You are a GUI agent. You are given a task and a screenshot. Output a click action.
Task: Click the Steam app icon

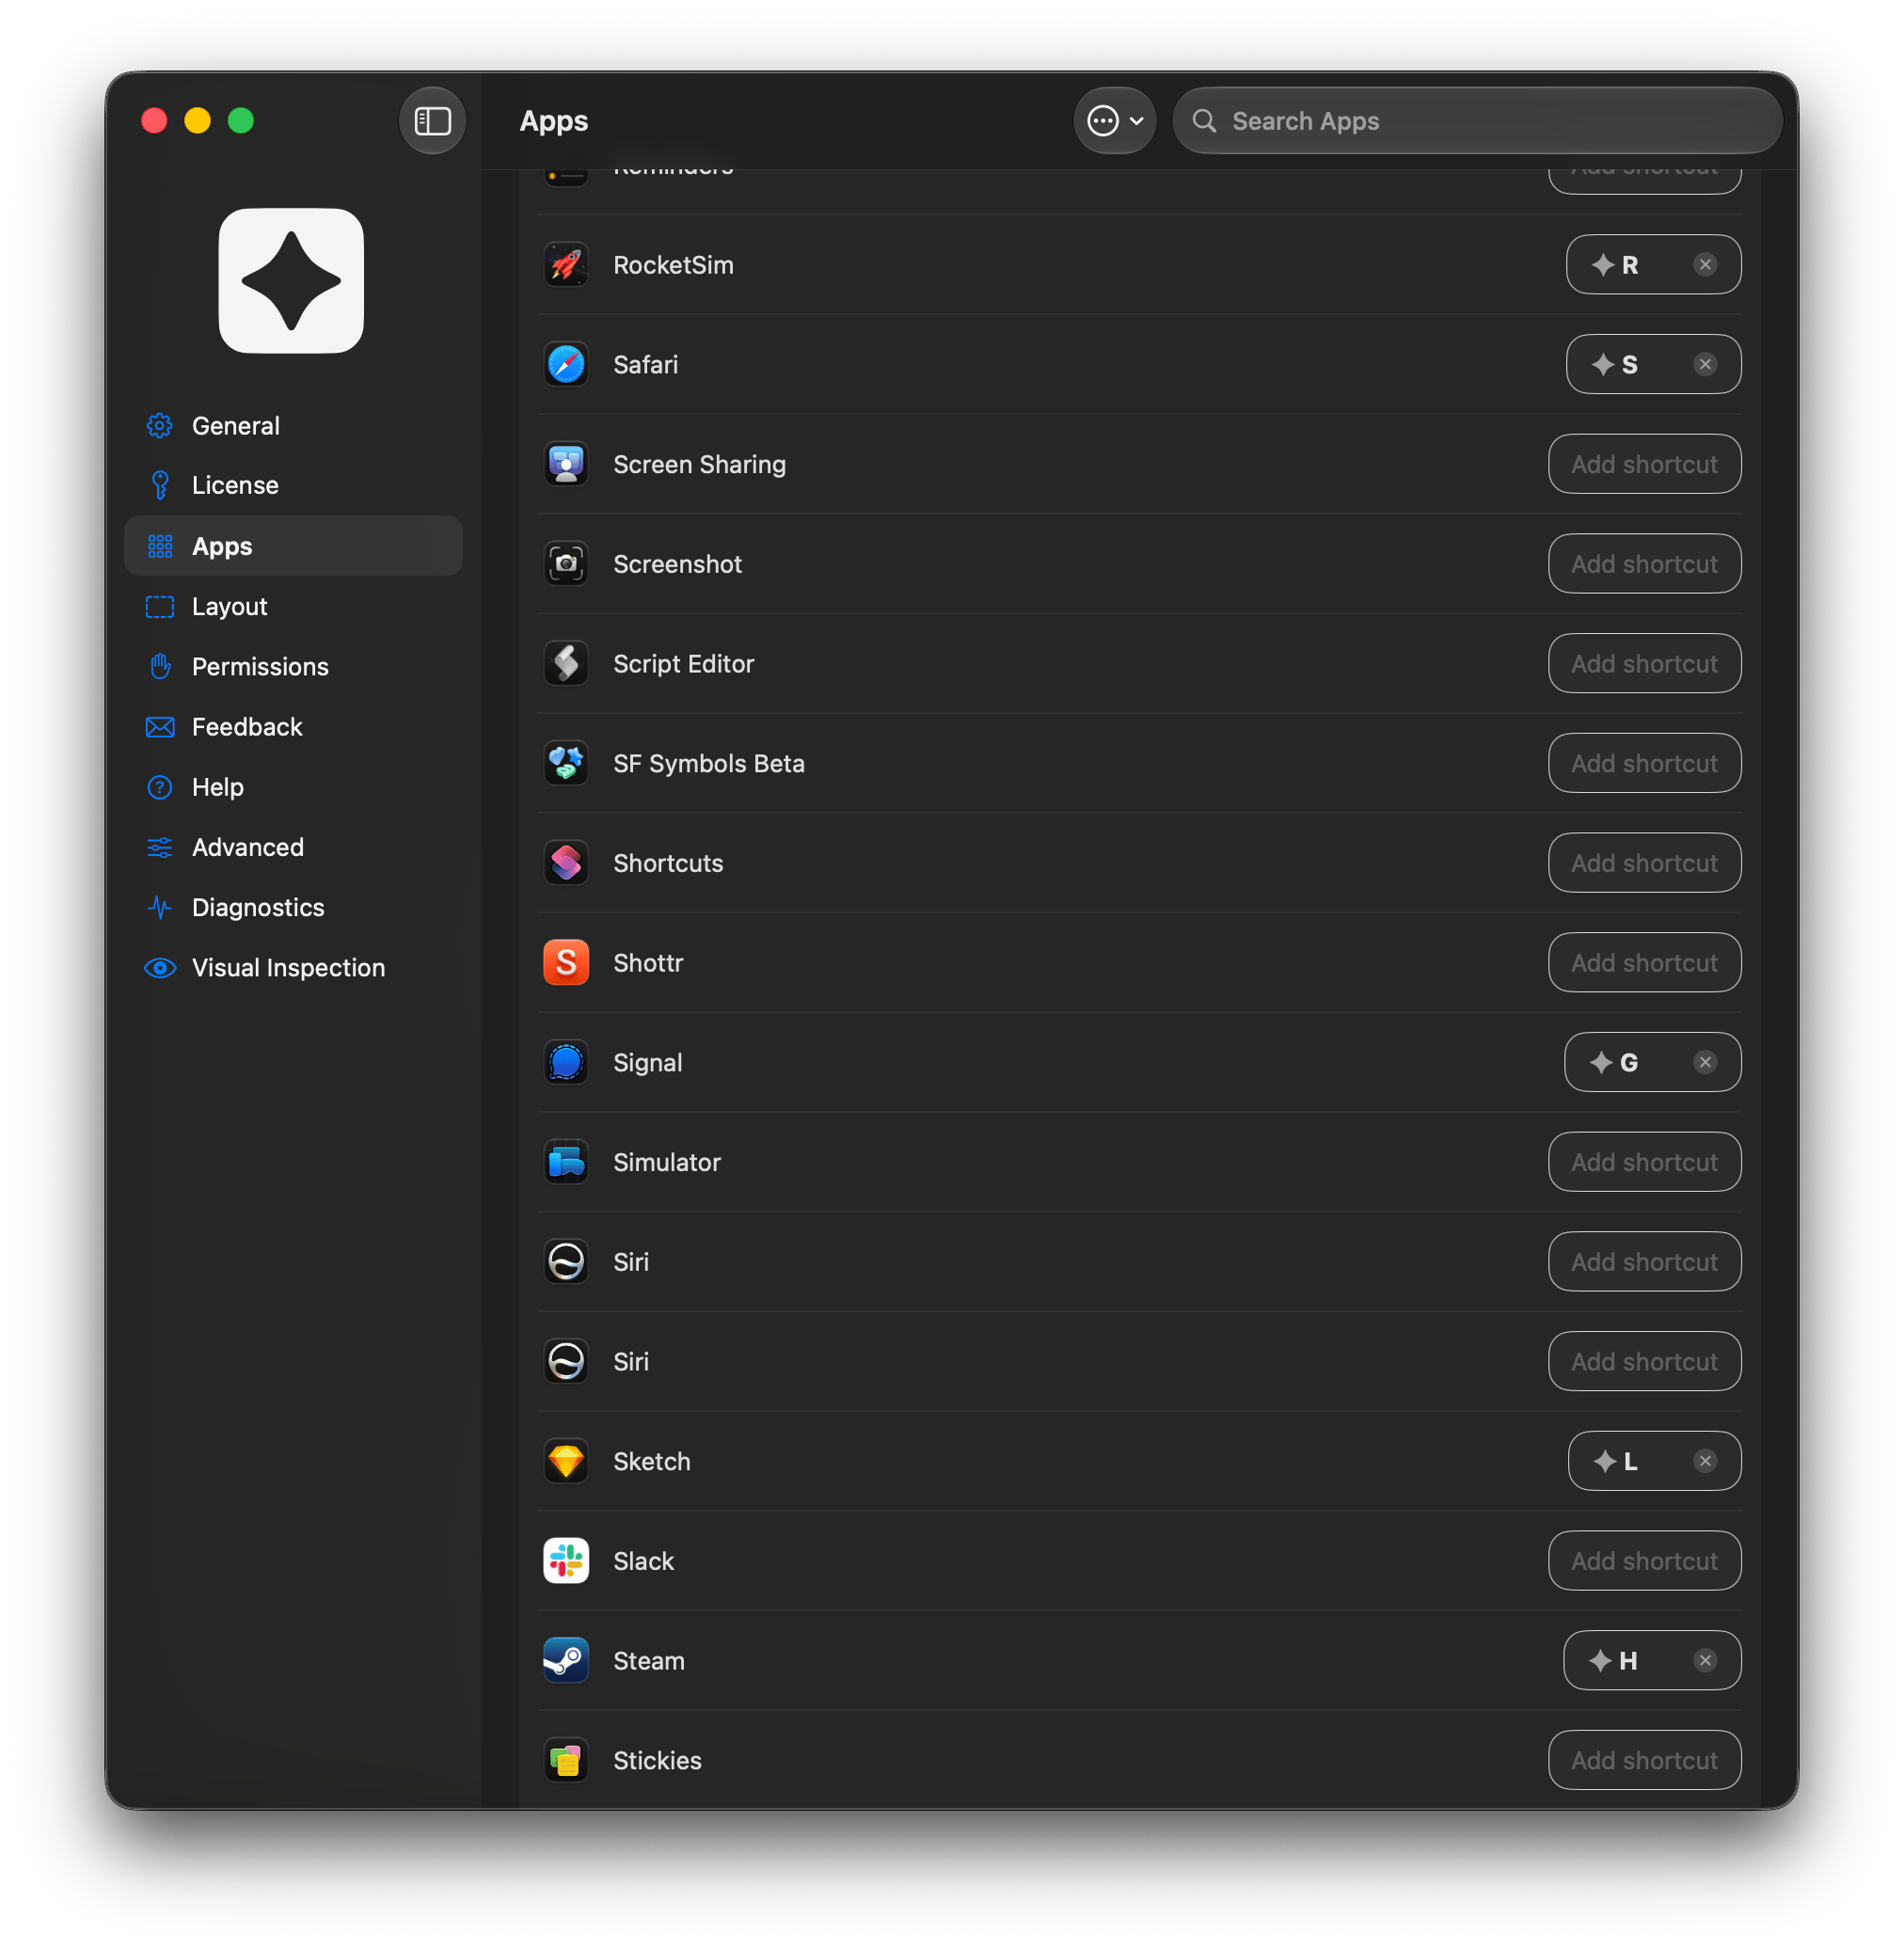point(566,1661)
